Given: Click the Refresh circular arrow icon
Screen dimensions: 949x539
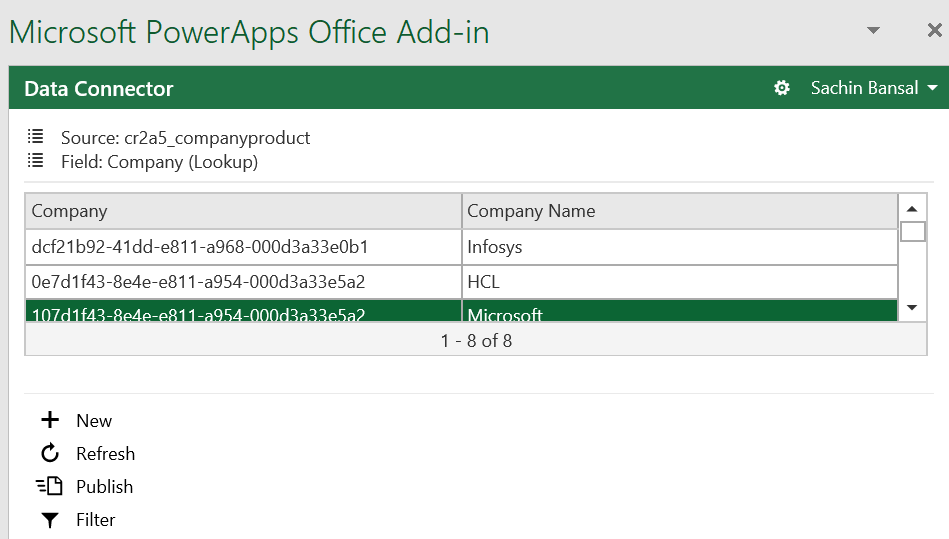Looking at the screenshot, I should click(x=49, y=454).
